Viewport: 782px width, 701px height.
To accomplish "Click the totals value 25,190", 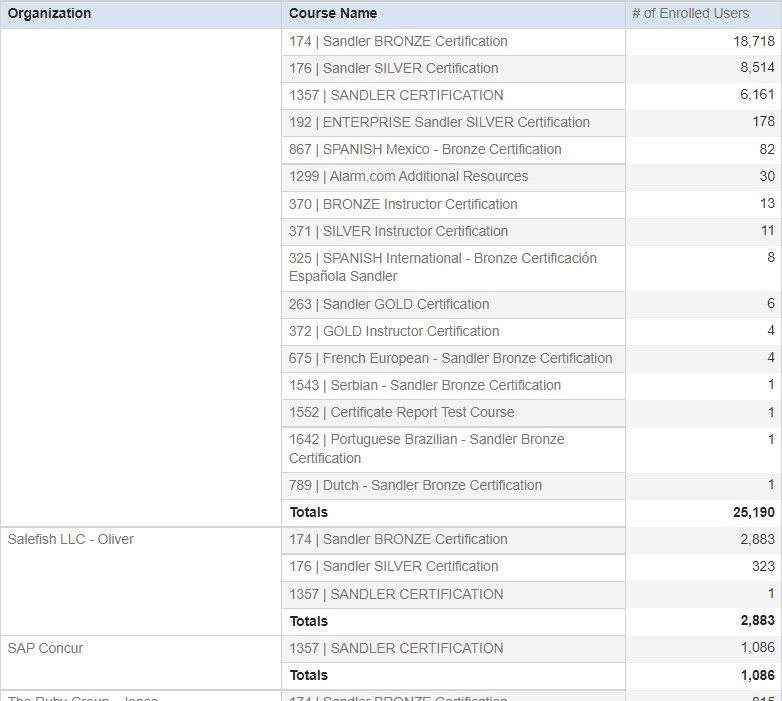I will (754, 513).
